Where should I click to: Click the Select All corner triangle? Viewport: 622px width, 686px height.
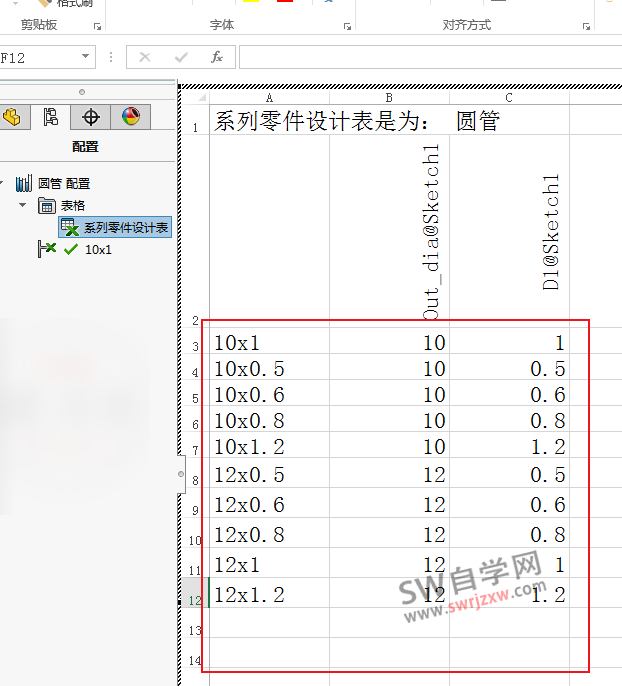point(202,97)
